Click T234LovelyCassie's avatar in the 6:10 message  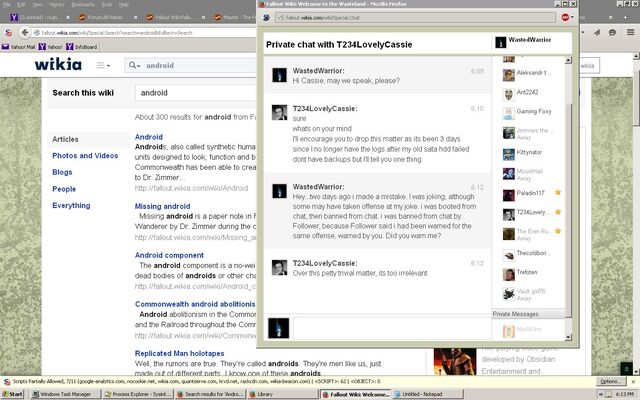tap(280, 112)
